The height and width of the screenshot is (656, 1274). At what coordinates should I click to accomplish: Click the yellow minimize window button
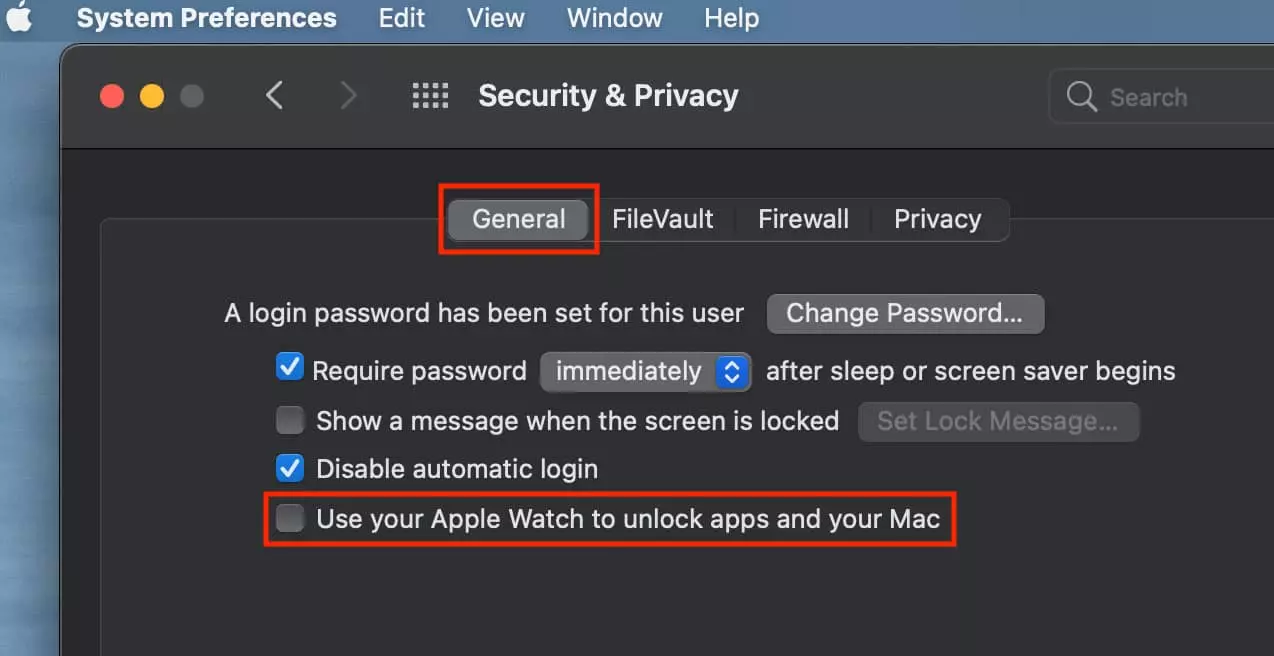(152, 95)
